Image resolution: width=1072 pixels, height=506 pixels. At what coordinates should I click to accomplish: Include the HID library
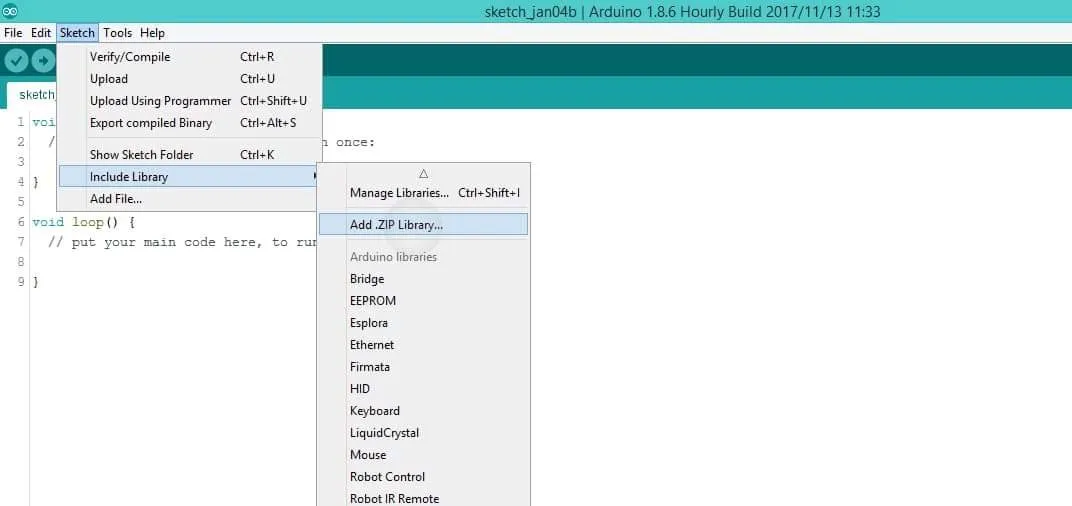coord(424,389)
